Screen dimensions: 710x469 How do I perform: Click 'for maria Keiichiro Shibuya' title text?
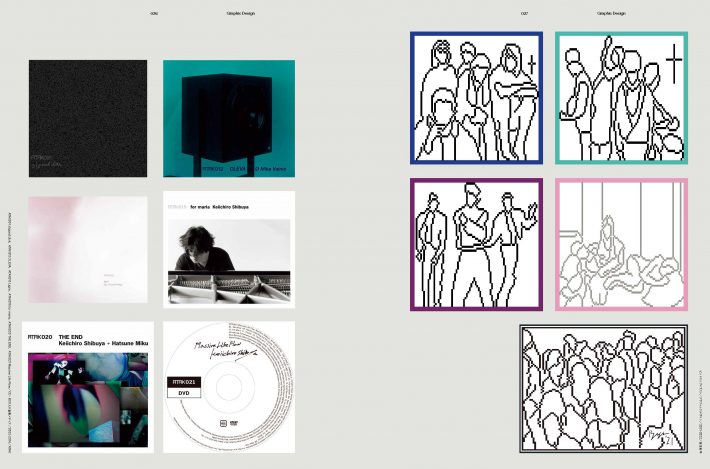[220, 207]
